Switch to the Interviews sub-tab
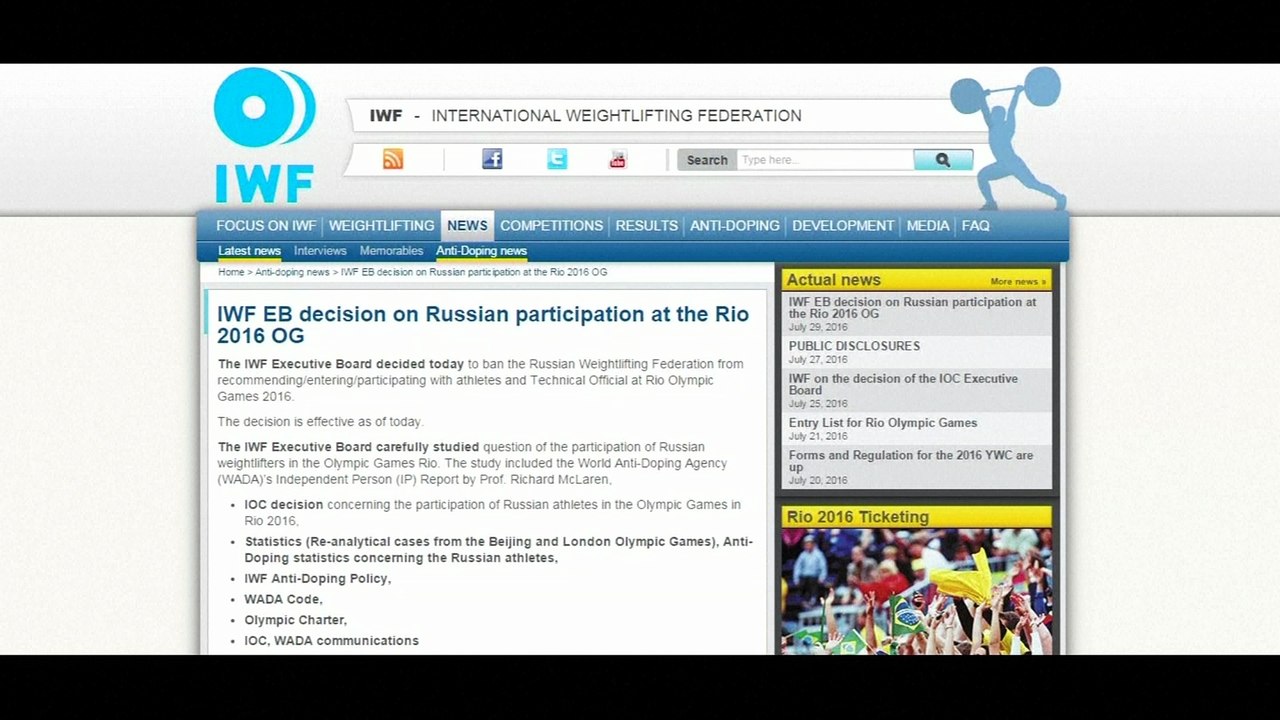 click(320, 251)
